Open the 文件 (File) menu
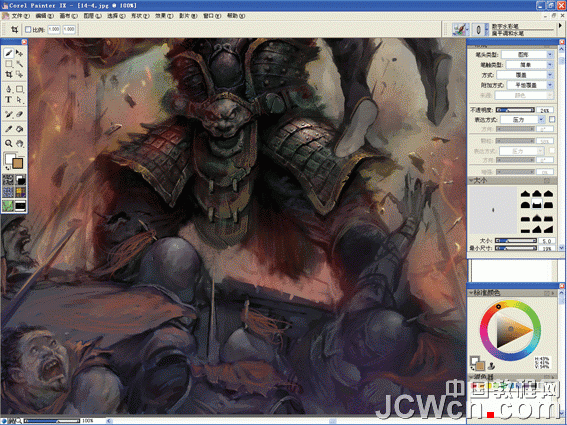Image resolution: width=567 pixels, height=425 pixels. 20,16
